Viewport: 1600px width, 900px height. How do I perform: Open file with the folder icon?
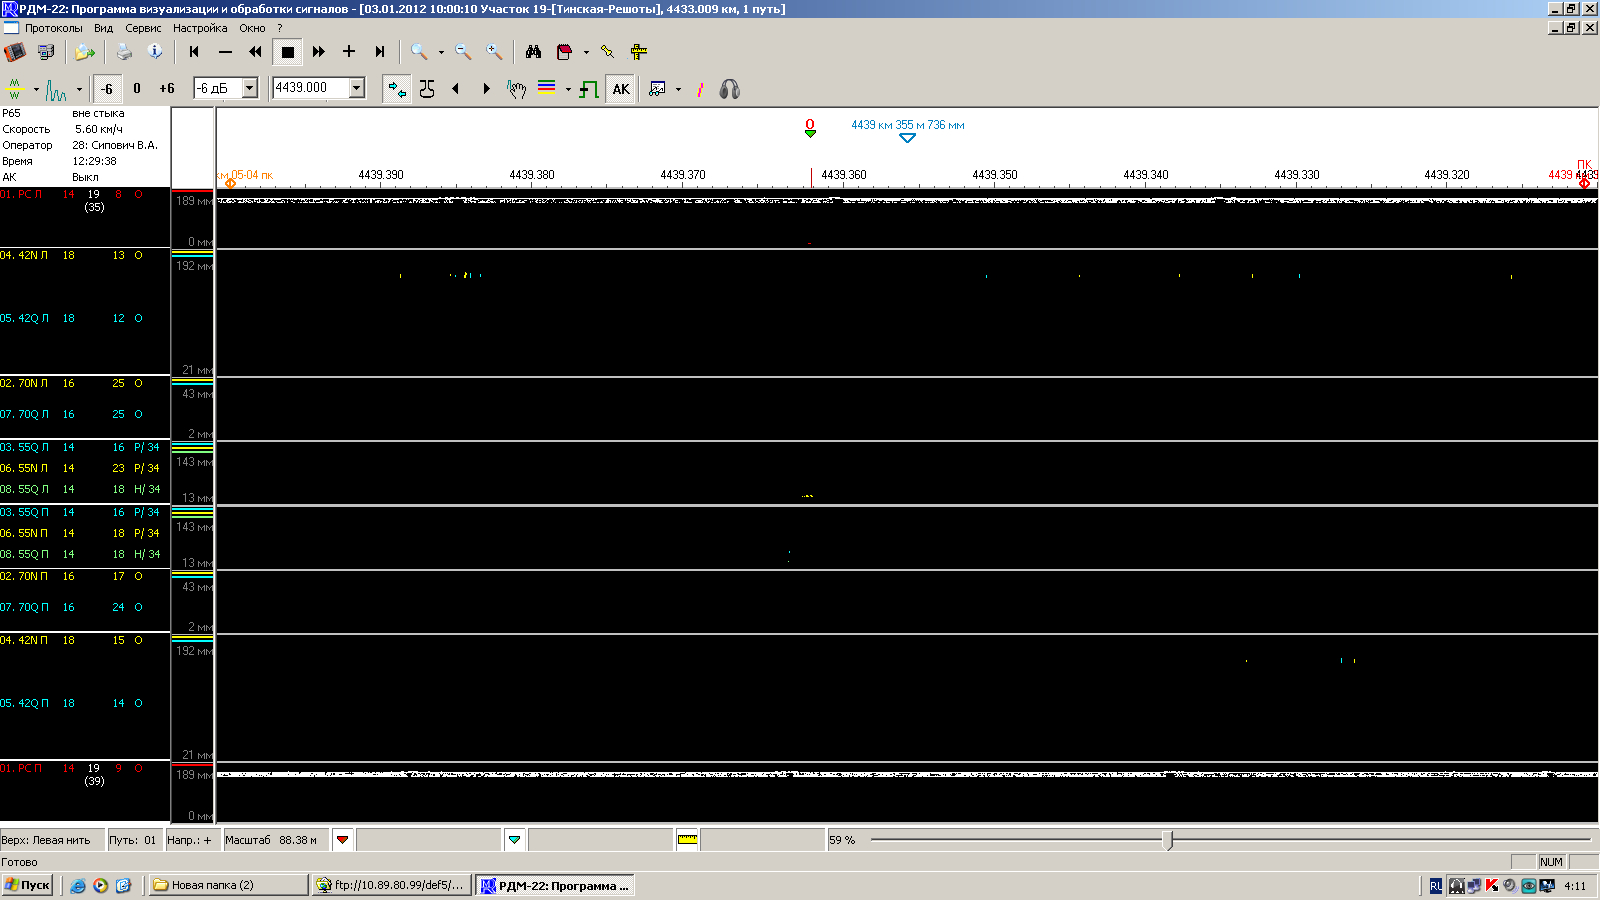(84, 52)
